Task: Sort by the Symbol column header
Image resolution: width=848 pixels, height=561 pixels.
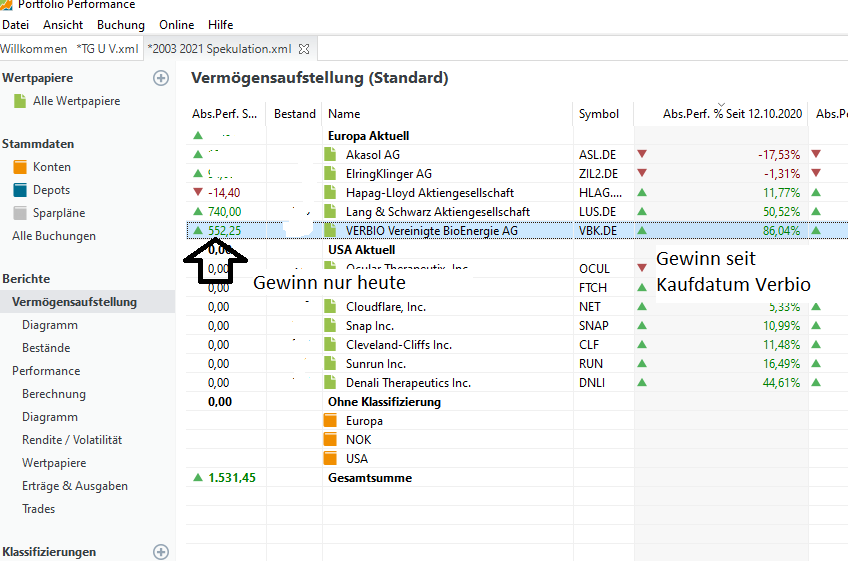Action: pyautogui.click(x=599, y=114)
